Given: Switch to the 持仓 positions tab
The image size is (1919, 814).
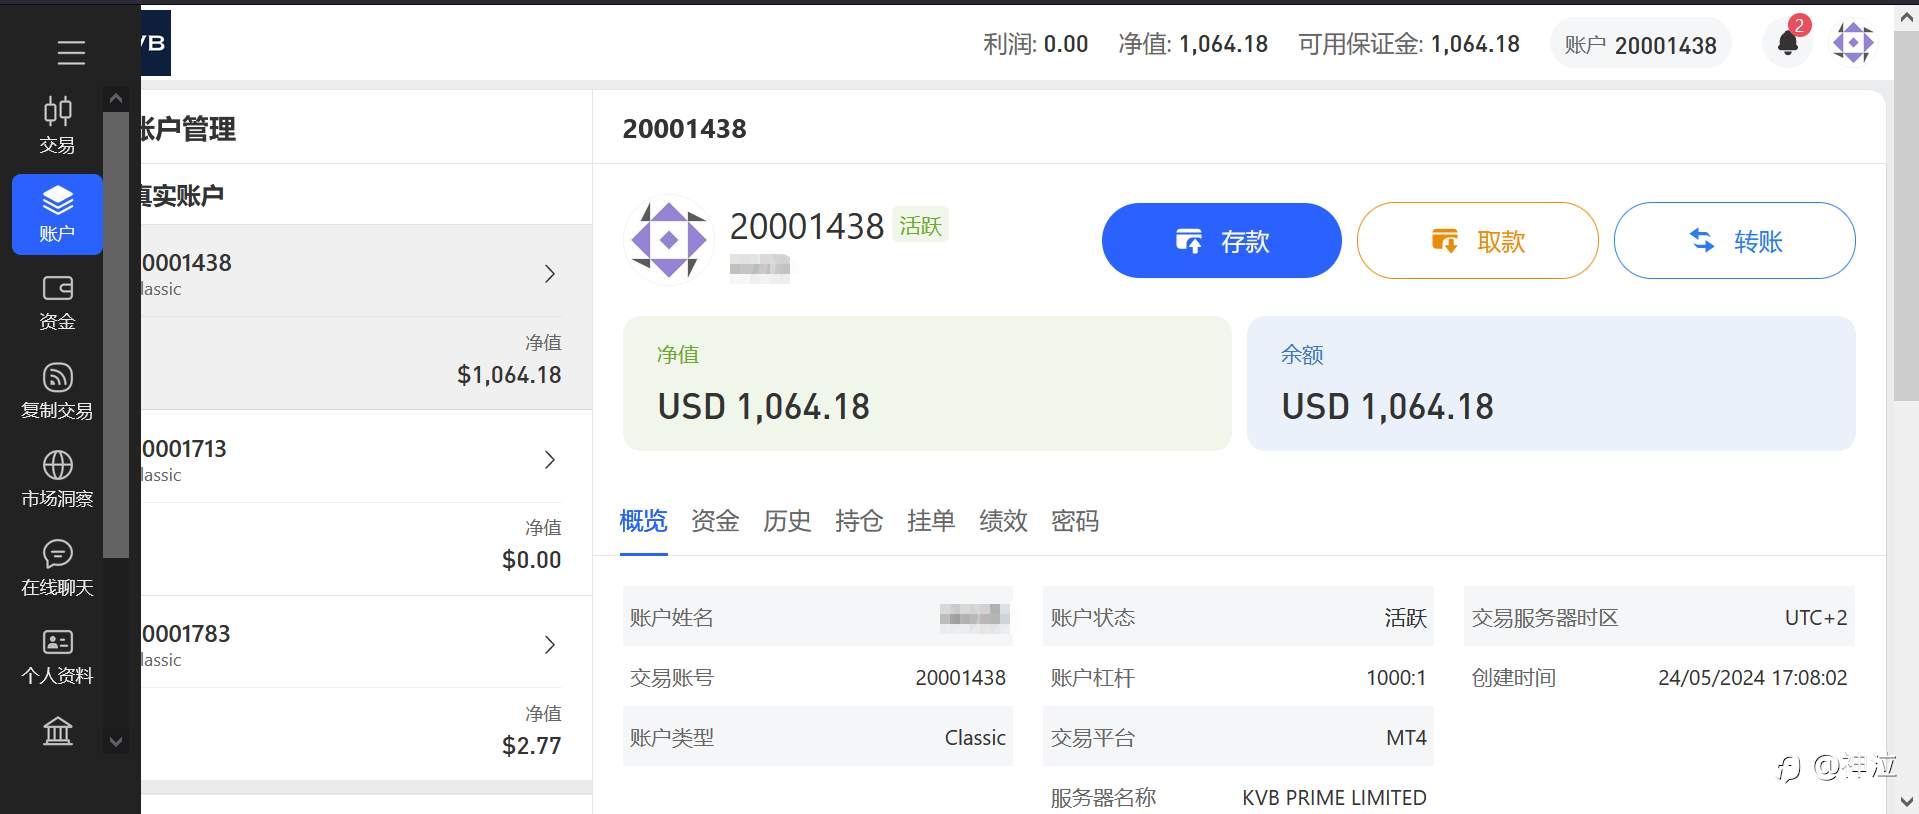Looking at the screenshot, I should [x=859, y=521].
